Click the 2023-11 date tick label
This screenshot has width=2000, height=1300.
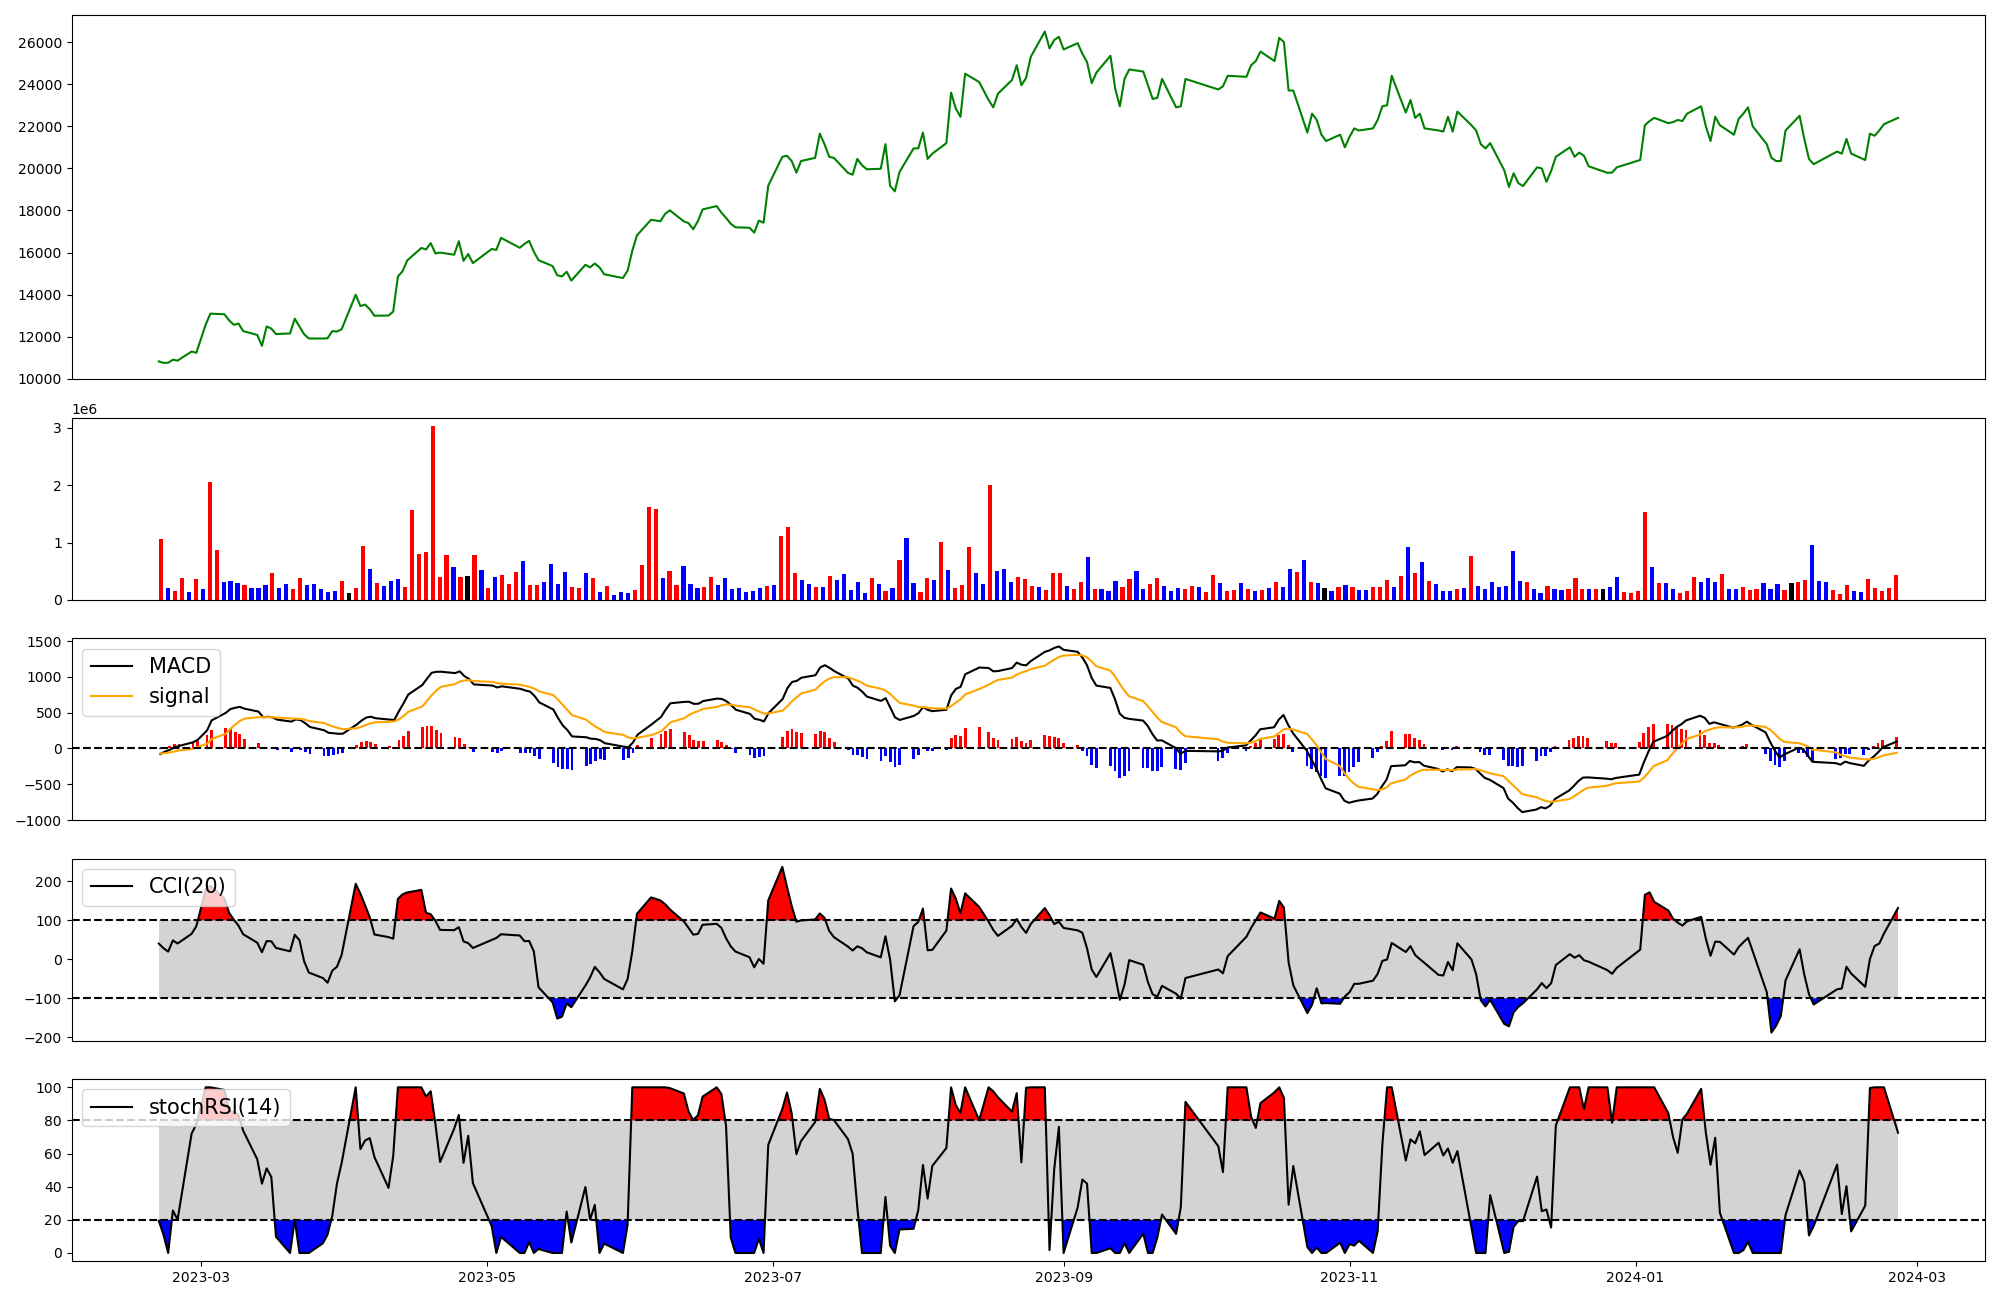point(1350,1277)
